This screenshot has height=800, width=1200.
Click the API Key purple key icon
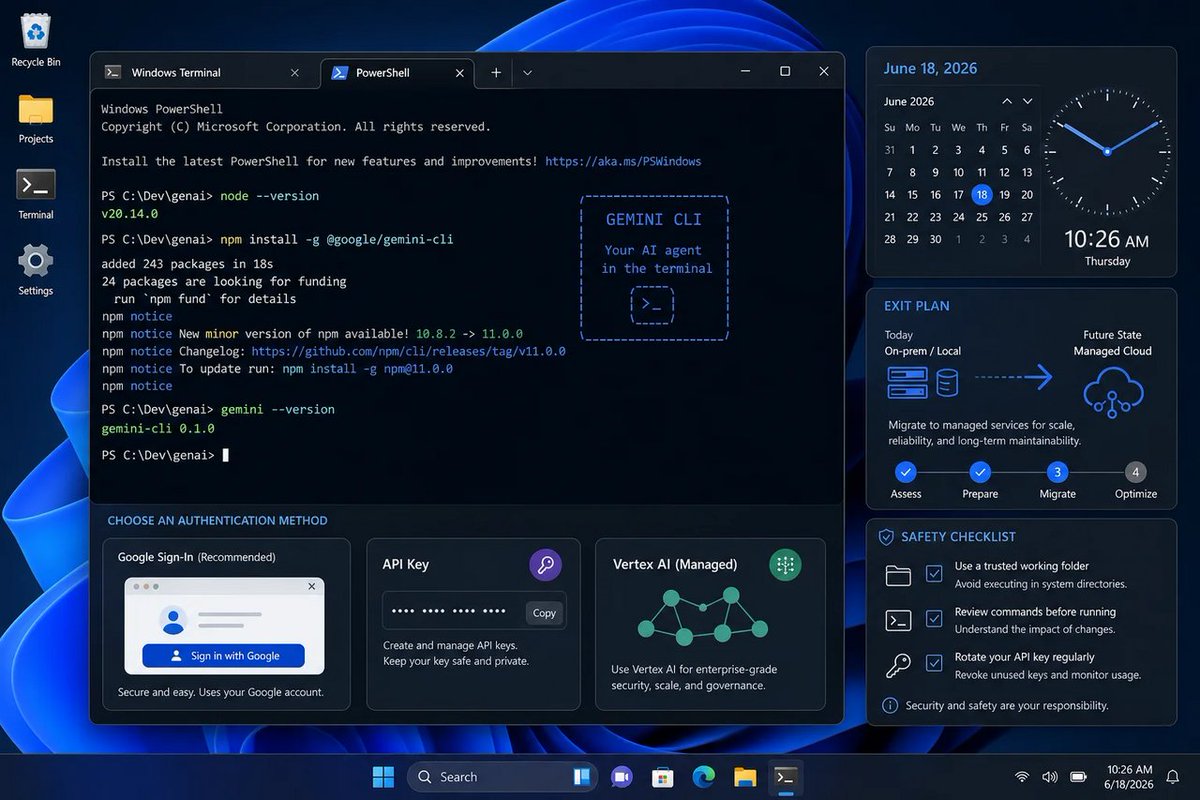(545, 565)
